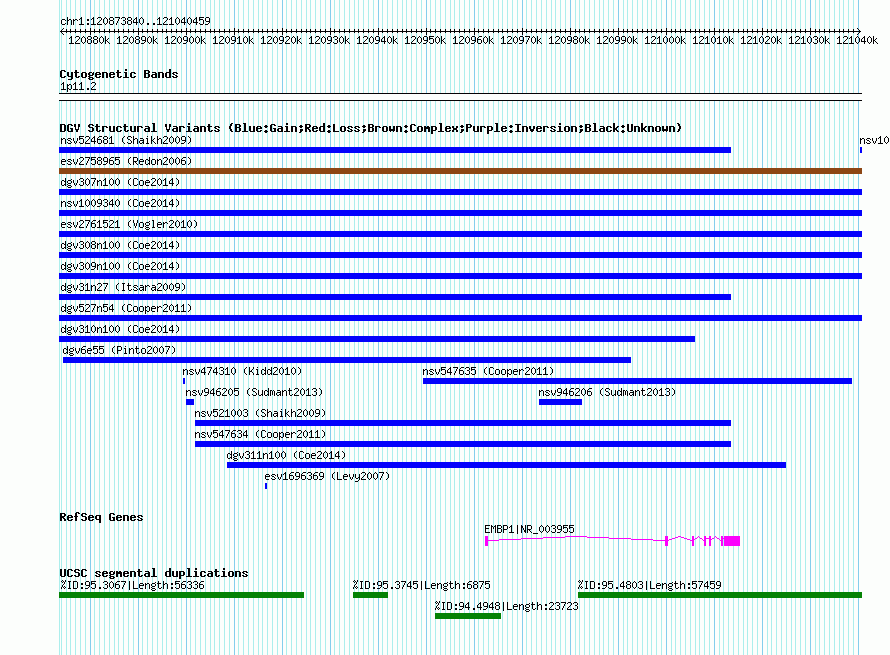Select the brown esv2758965 complex variant bar
The image size is (890, 655).
pyautogui.click(x=460, y=171)
